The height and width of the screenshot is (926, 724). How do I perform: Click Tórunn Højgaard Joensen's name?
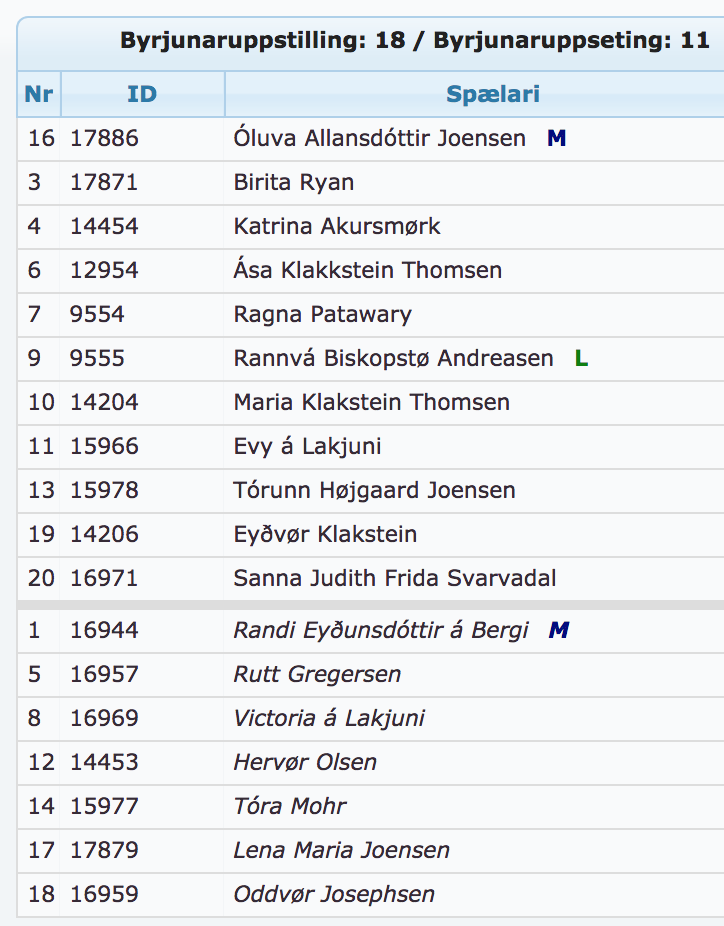374,490
